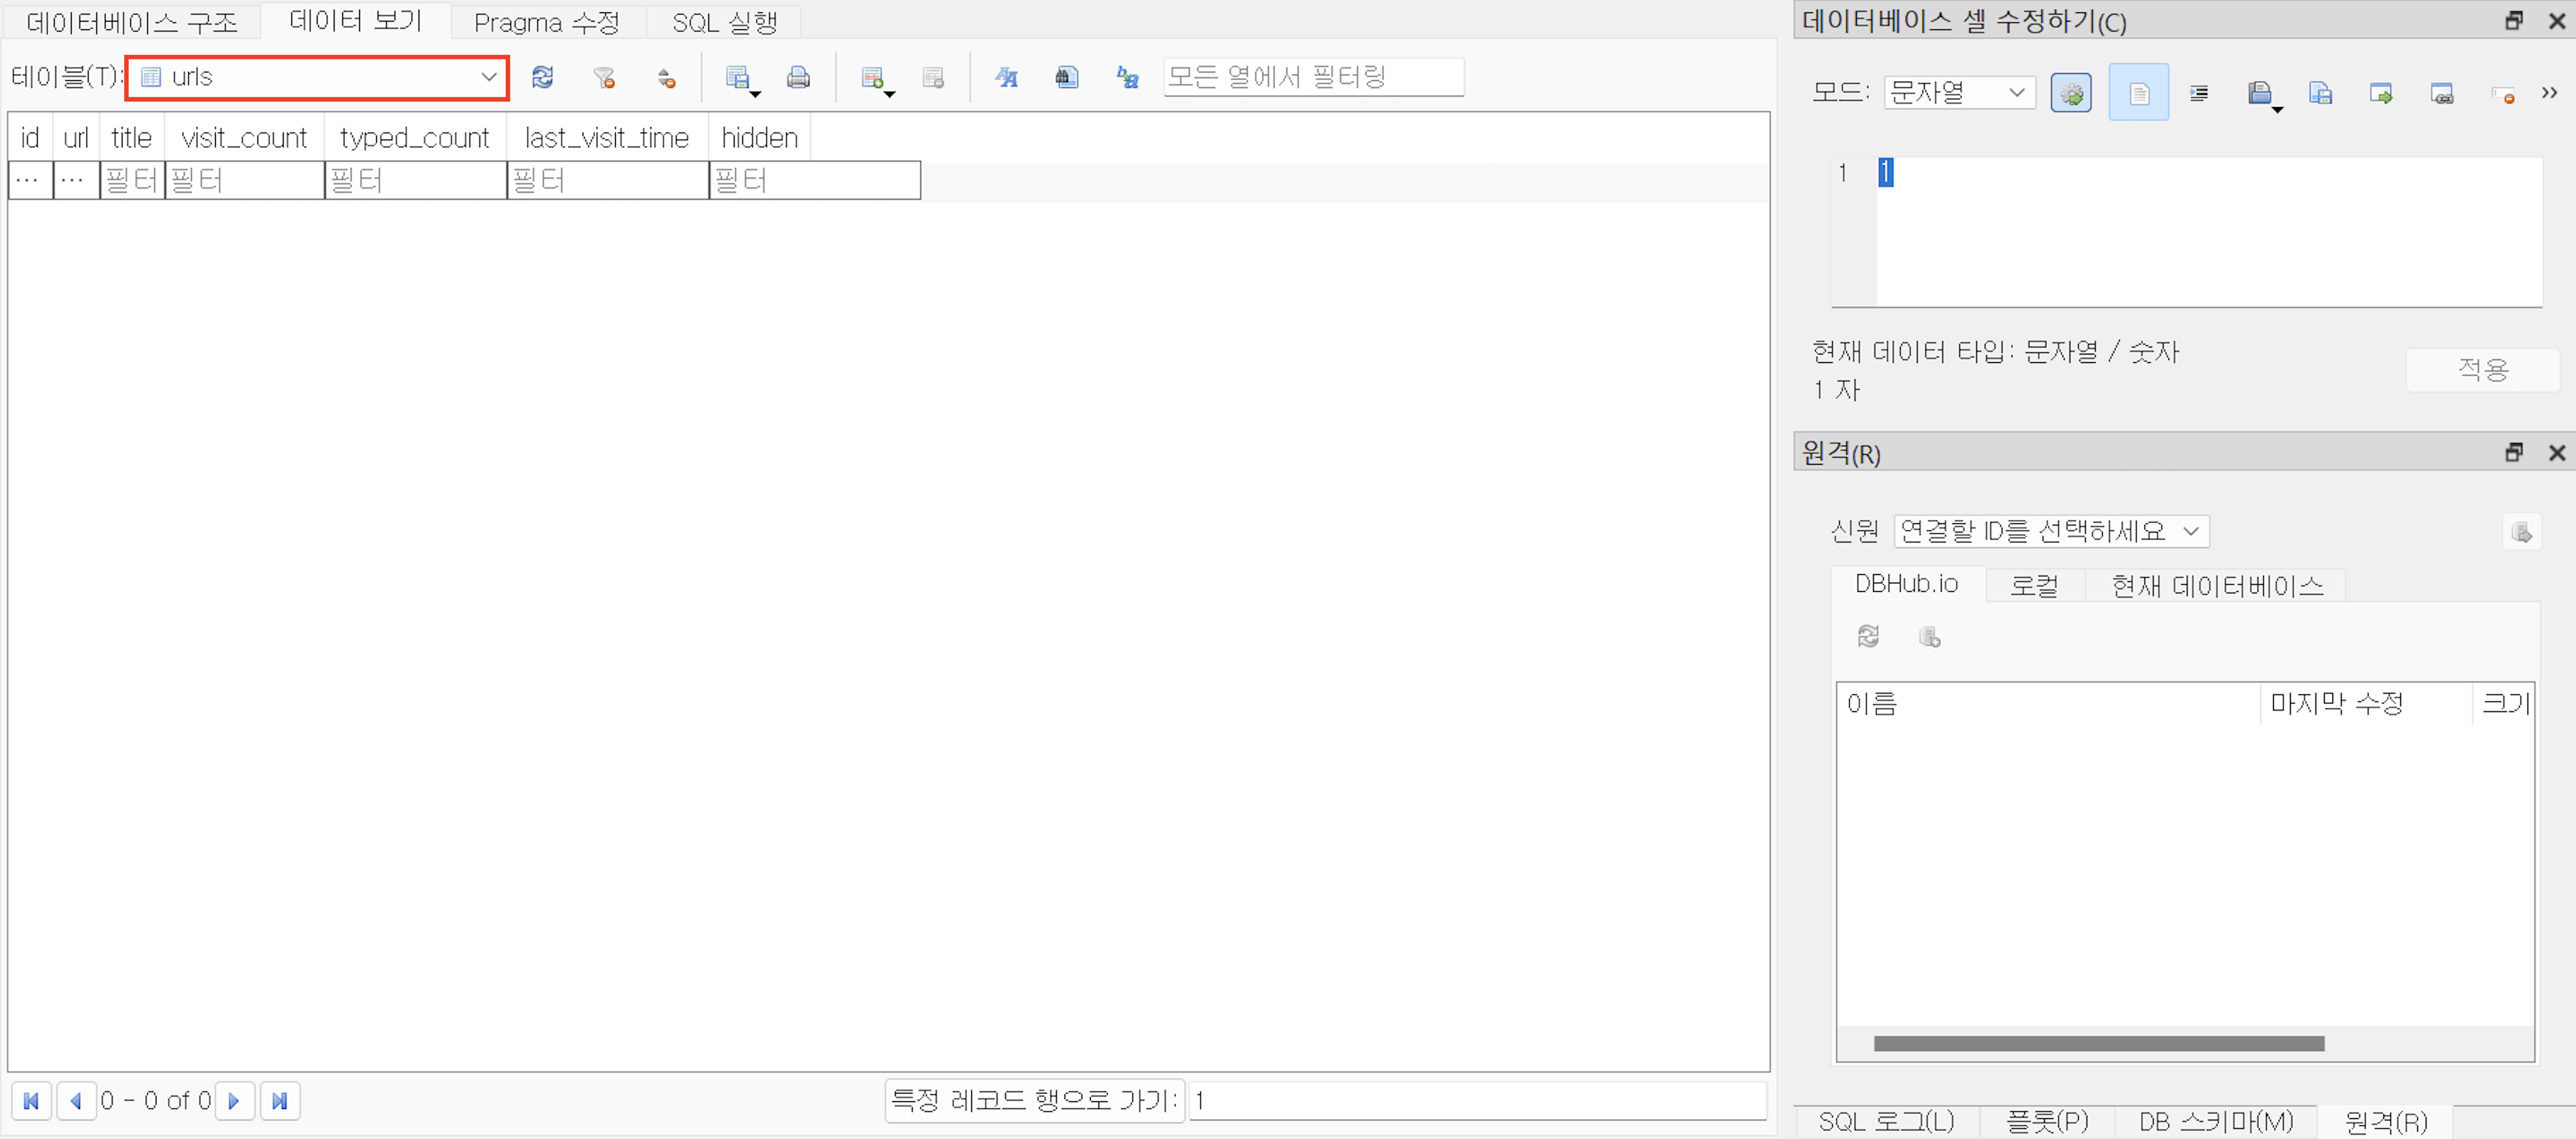
Task: Open the text font format icon
Action: coord(1006,77)
